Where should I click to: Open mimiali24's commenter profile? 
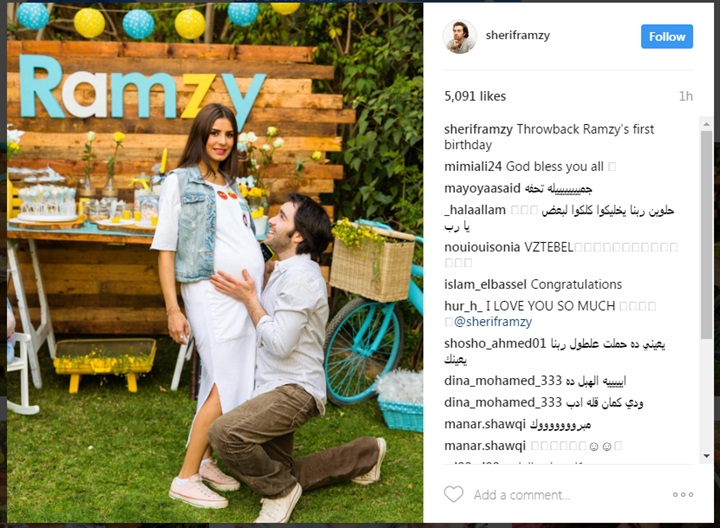tap(472, 167)
